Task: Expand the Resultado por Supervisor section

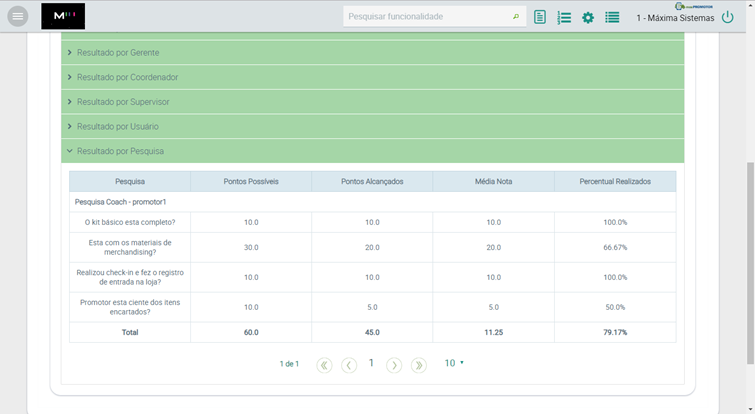Action: [x=123, y=102]
